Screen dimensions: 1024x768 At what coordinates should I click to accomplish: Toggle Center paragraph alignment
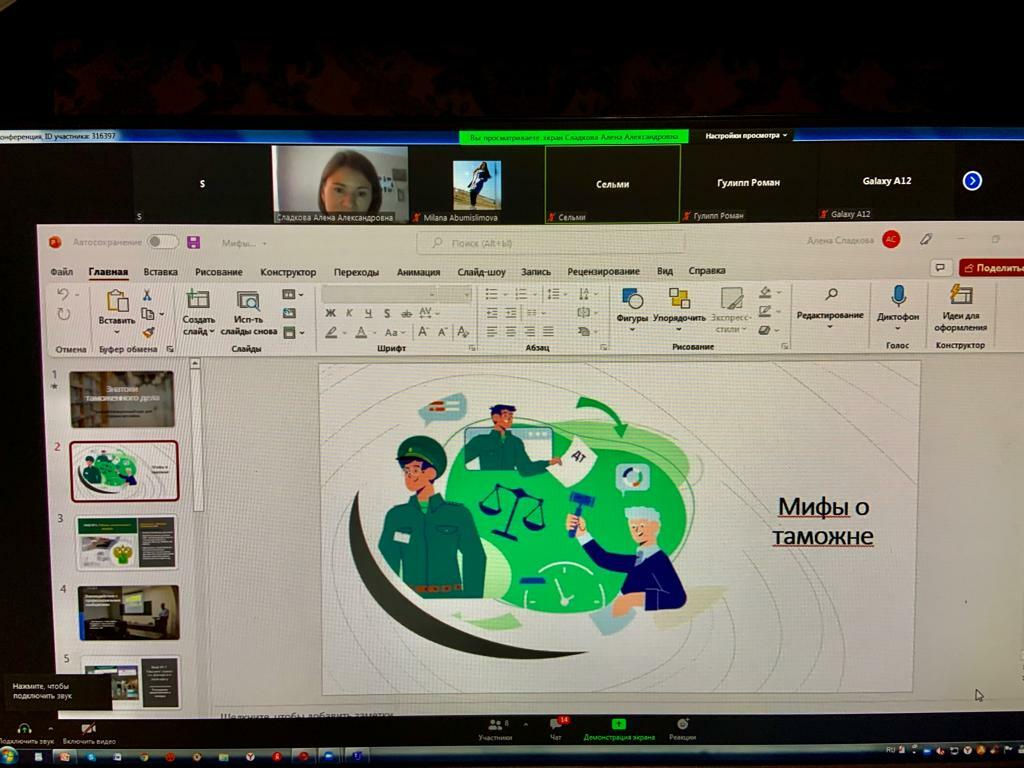pos(511,331)
